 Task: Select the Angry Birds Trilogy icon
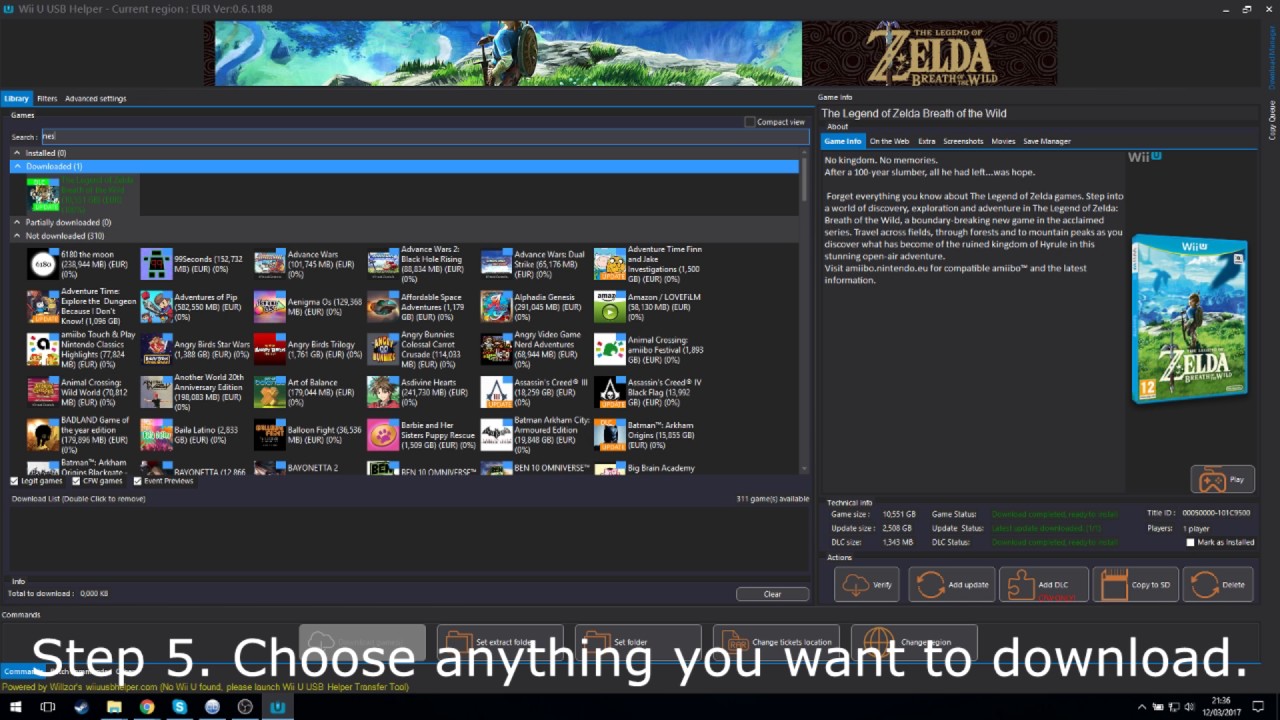coord(270,349)
